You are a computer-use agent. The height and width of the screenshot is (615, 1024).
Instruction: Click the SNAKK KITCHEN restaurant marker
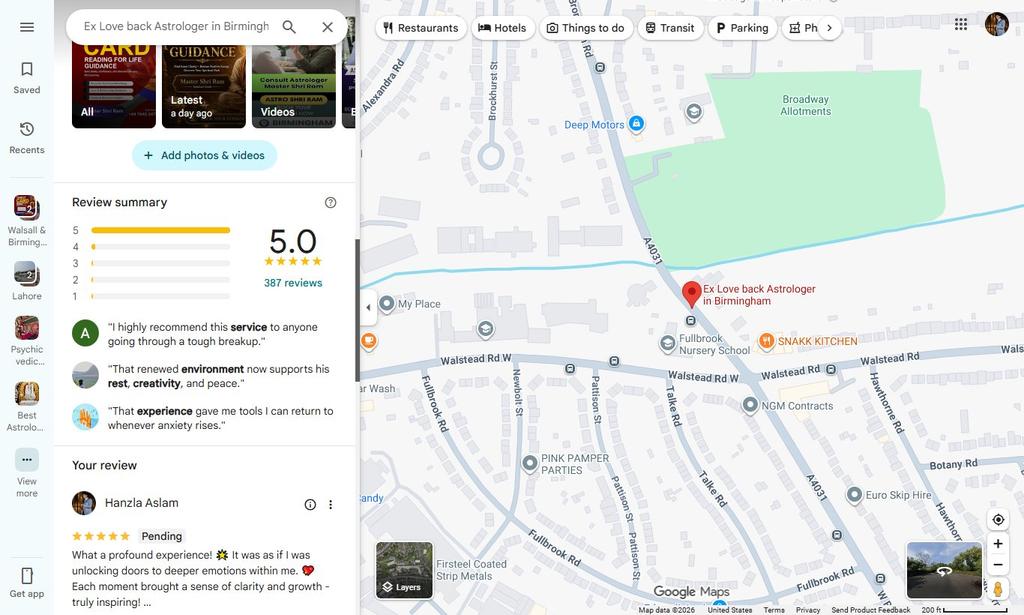click(766, 341)
